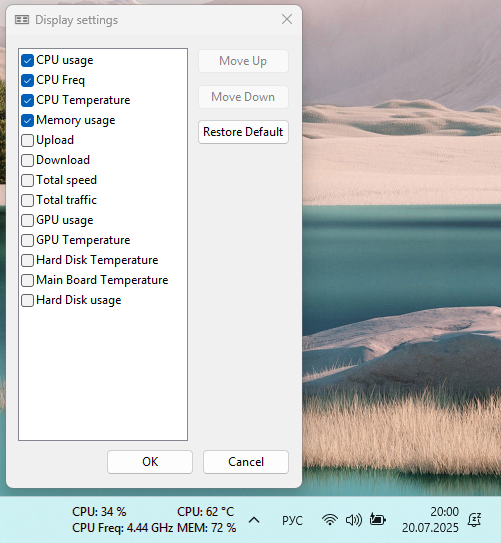Image resolution: width=501 pixels, height=543 pixels.
Task: Select the Download list entry
Action: click(63, 160)
